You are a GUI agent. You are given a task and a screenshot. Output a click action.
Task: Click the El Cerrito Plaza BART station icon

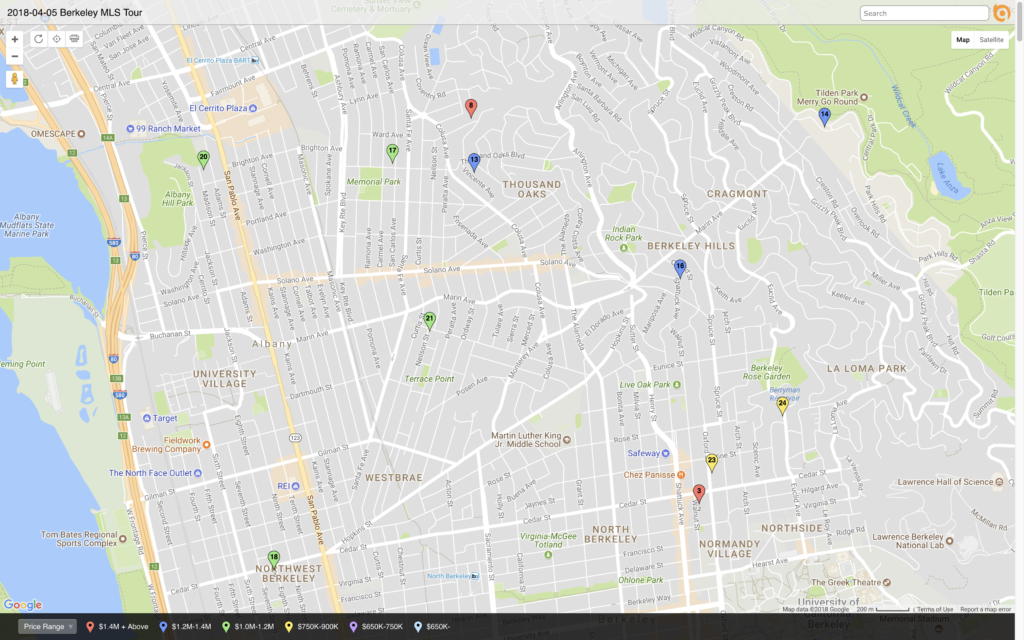point(255,61)
